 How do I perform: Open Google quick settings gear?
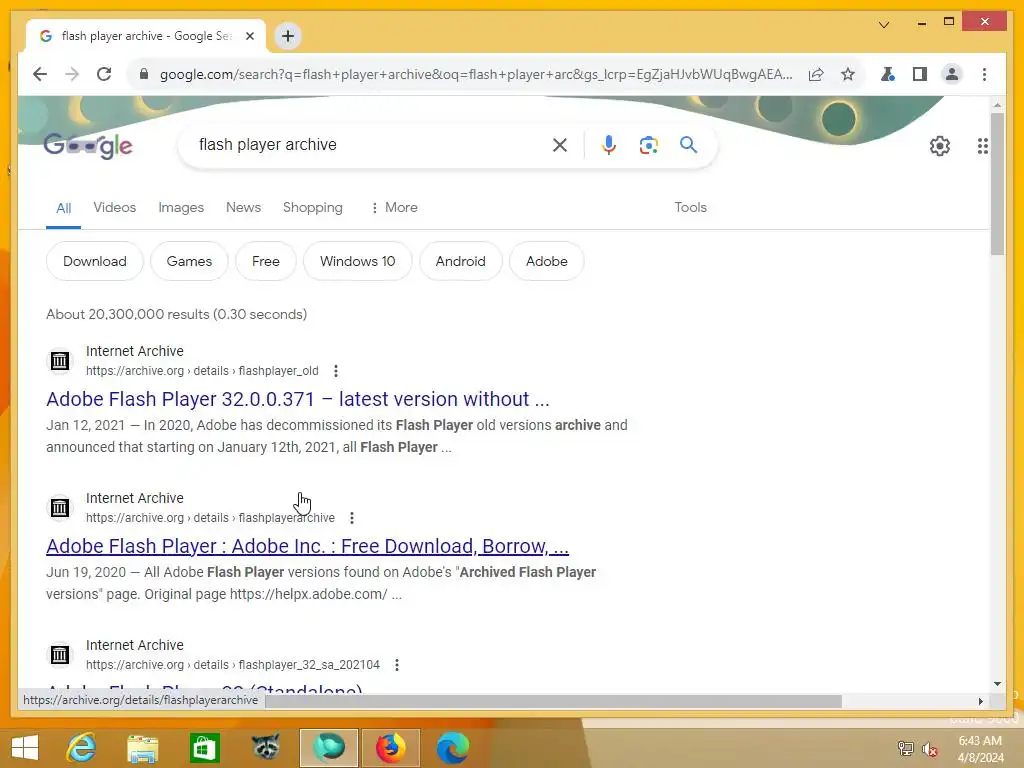pyautogui.click(x=940, y=146)
